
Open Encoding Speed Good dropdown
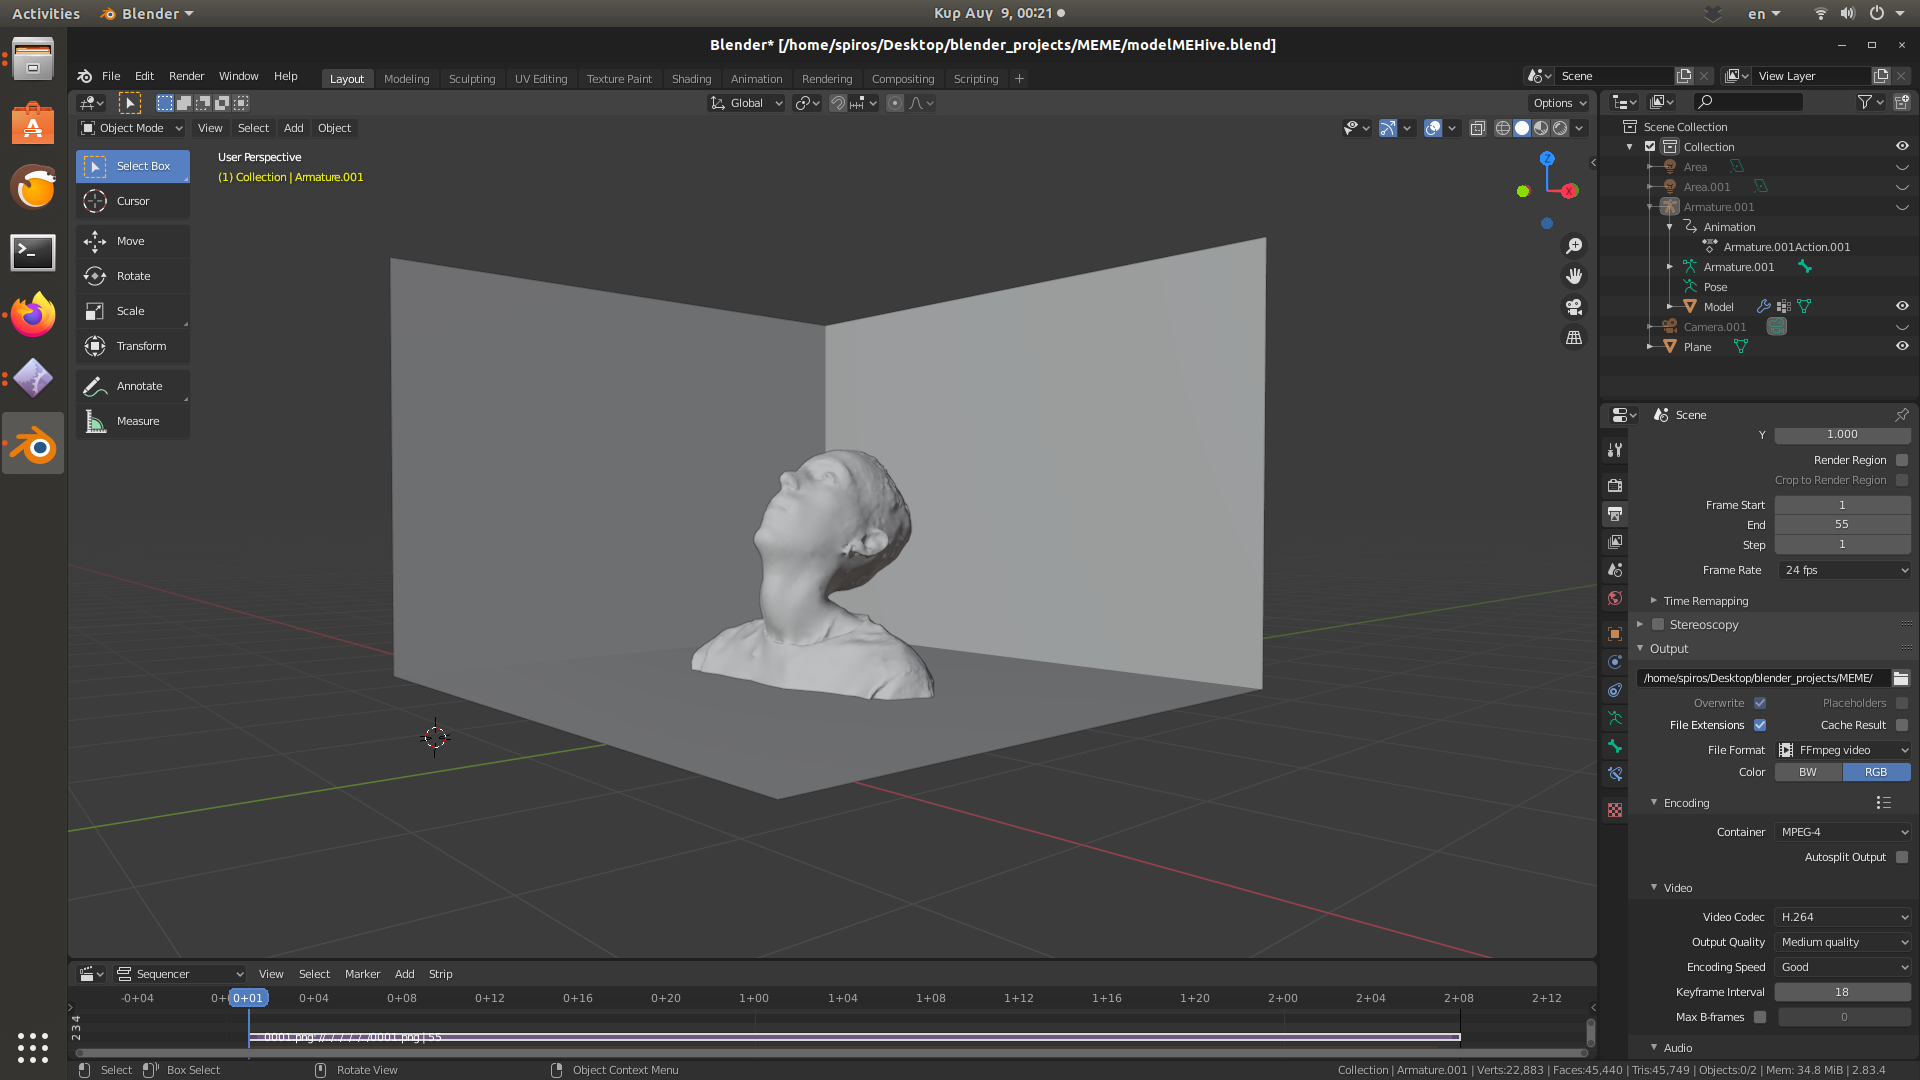(x=1844, y=967)
